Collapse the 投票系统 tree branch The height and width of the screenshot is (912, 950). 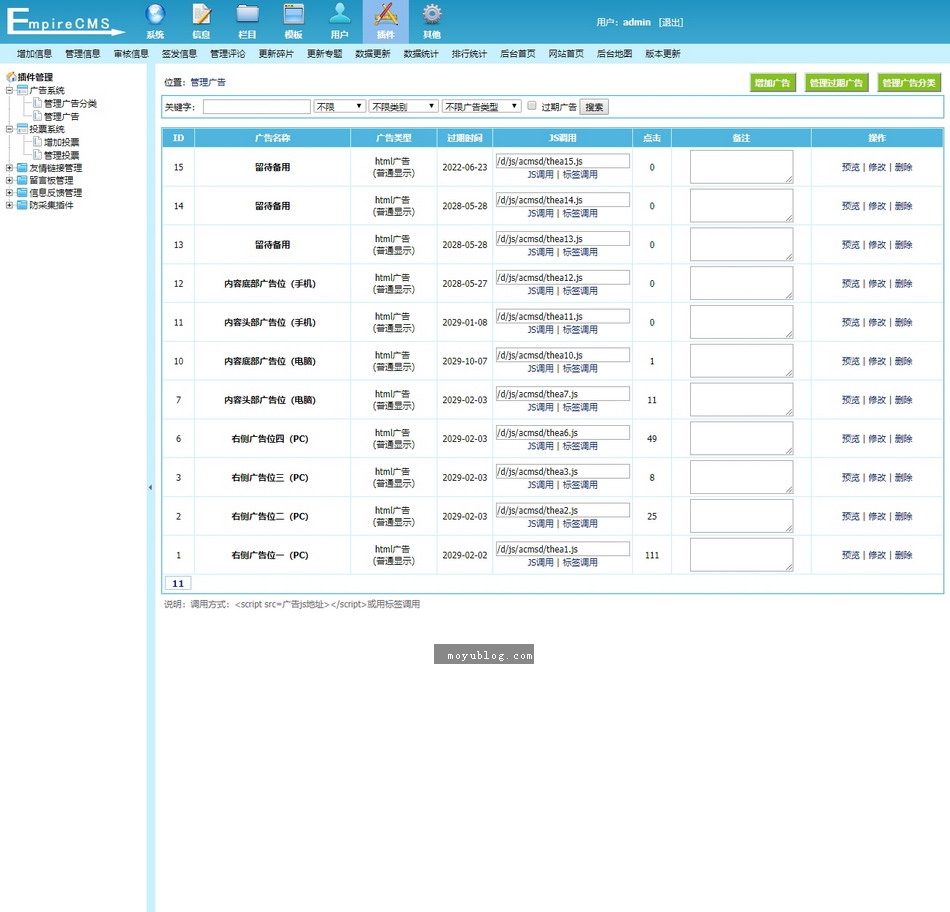[x=9, y=129]
